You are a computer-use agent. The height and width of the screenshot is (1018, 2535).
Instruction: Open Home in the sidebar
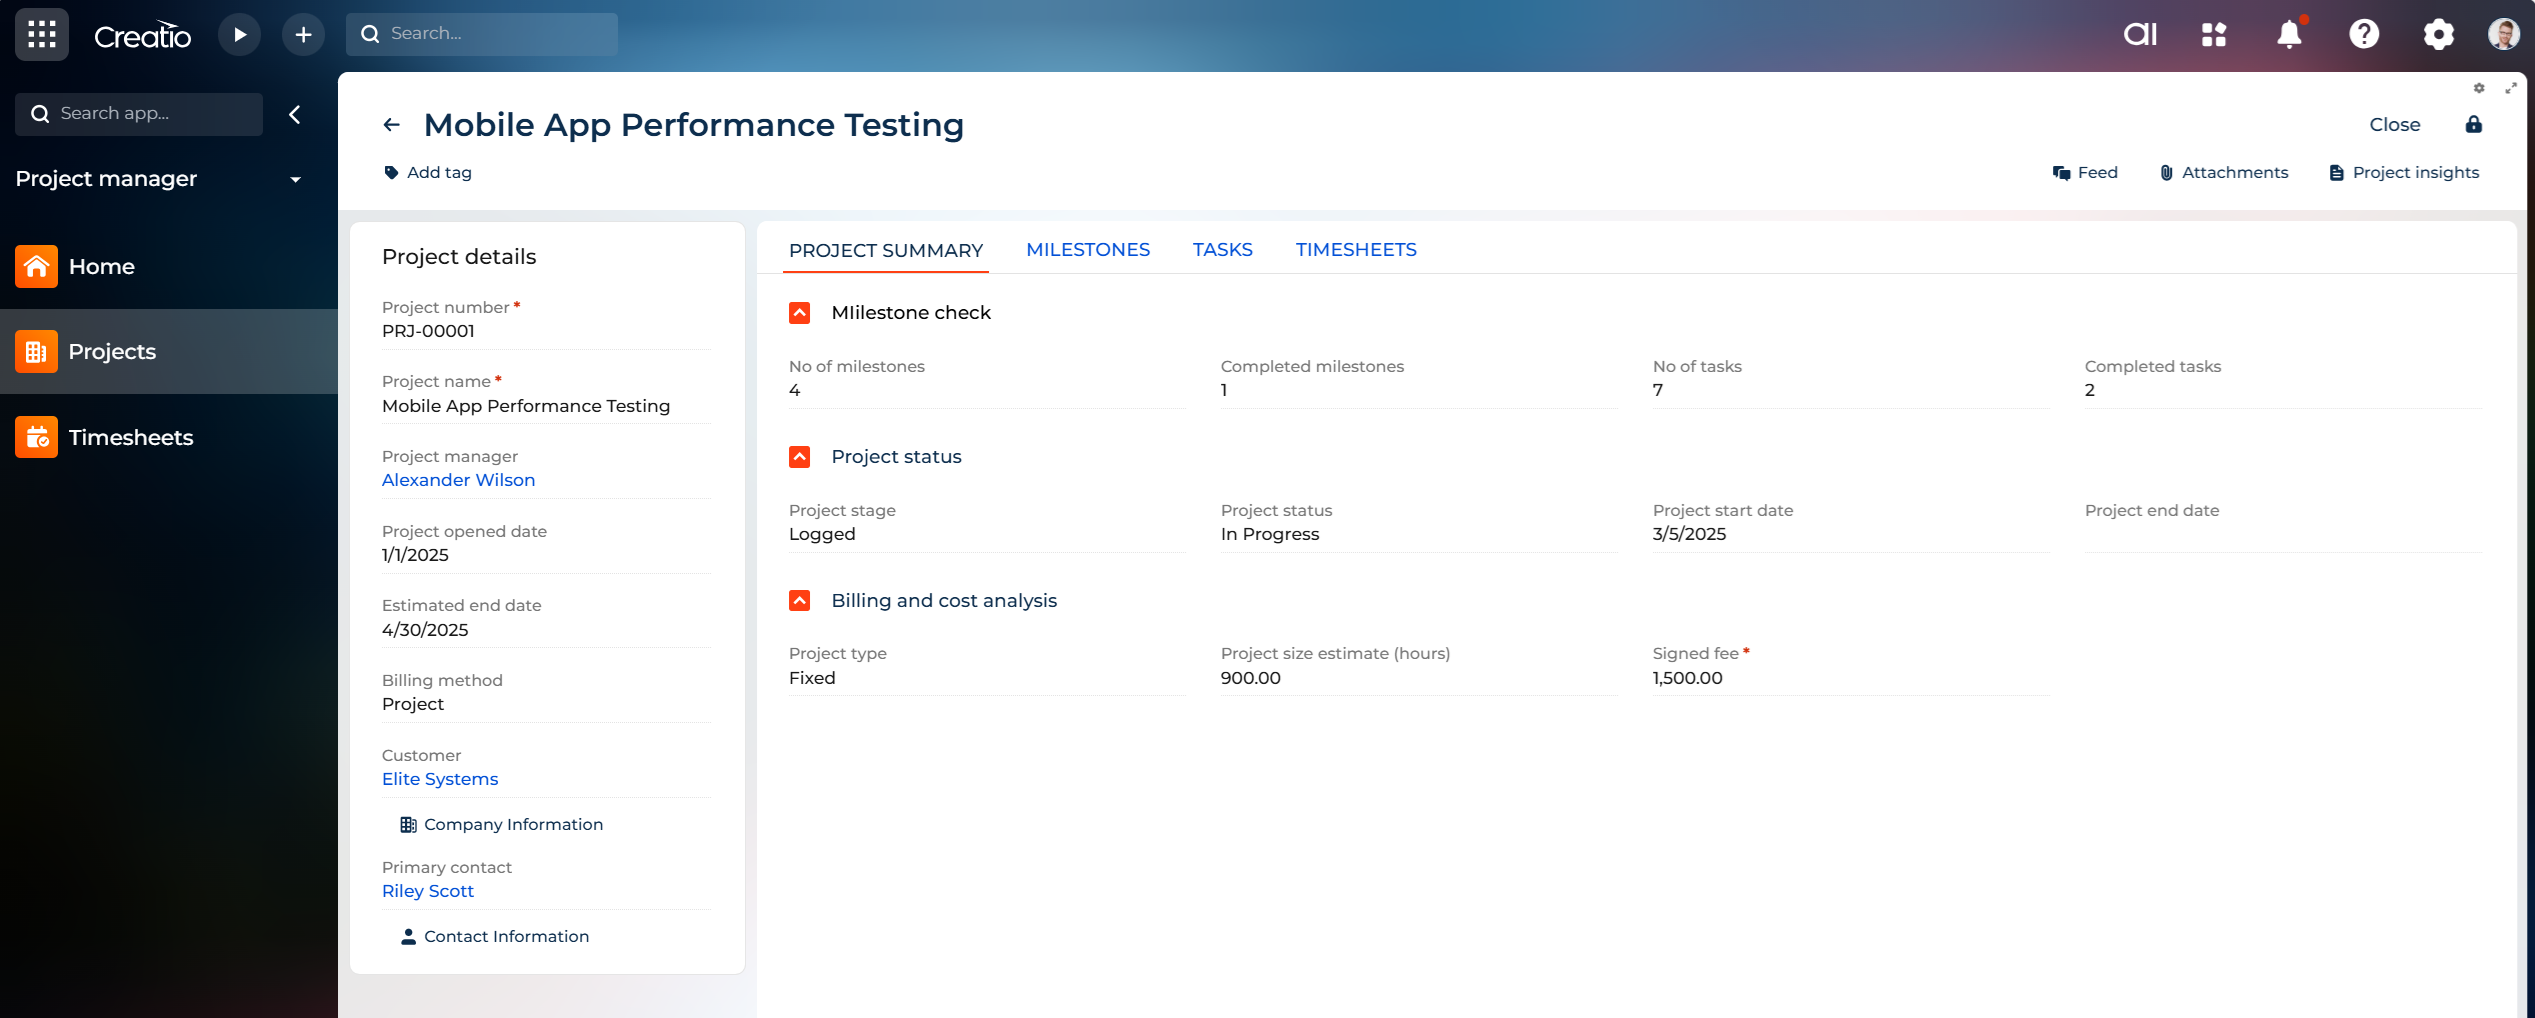pos(102,267)
